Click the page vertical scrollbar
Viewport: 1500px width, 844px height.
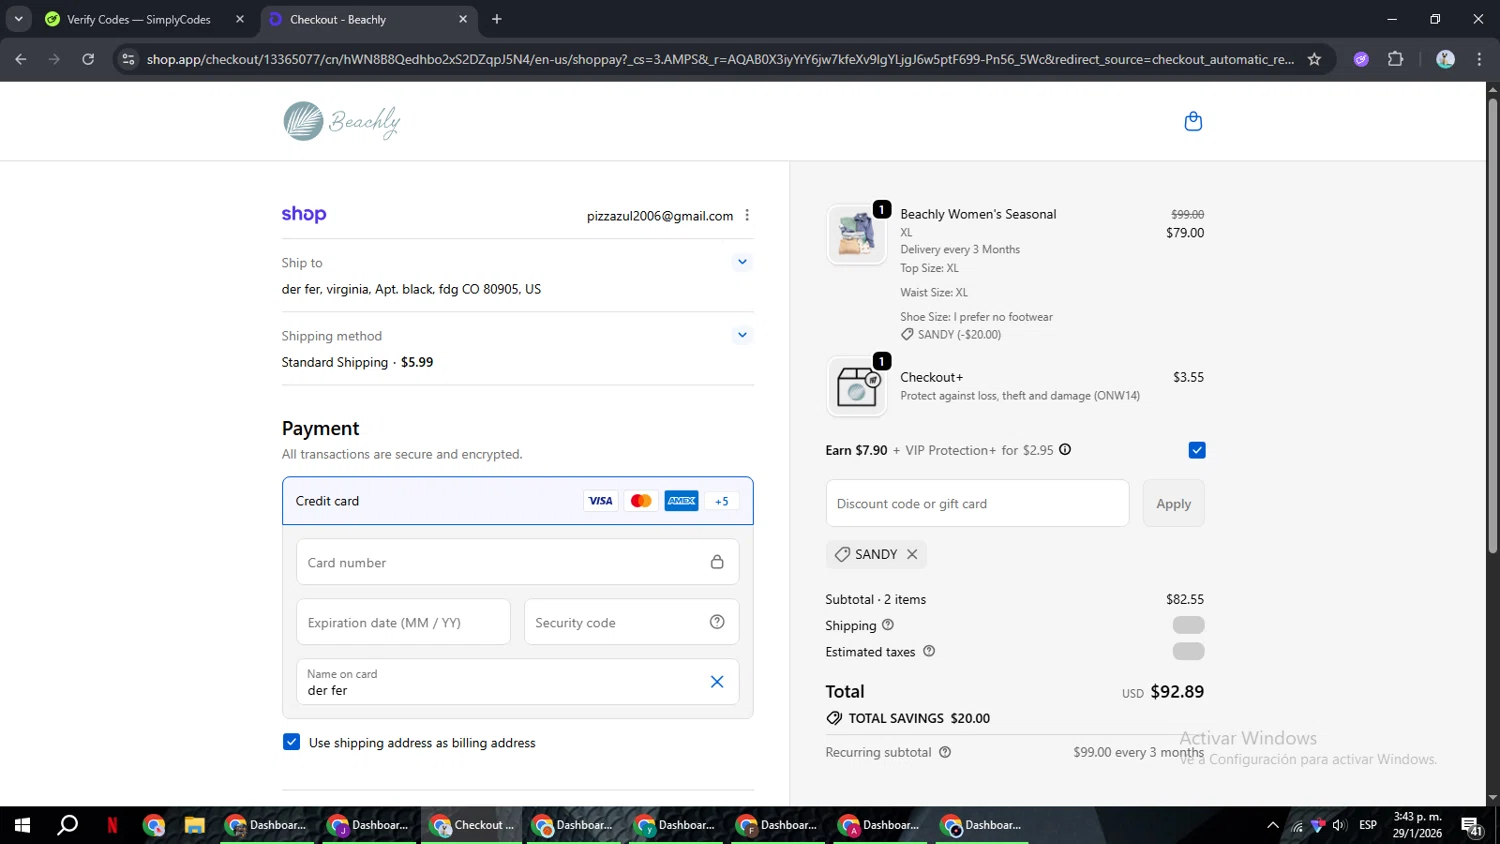[x=1492, y=325]
